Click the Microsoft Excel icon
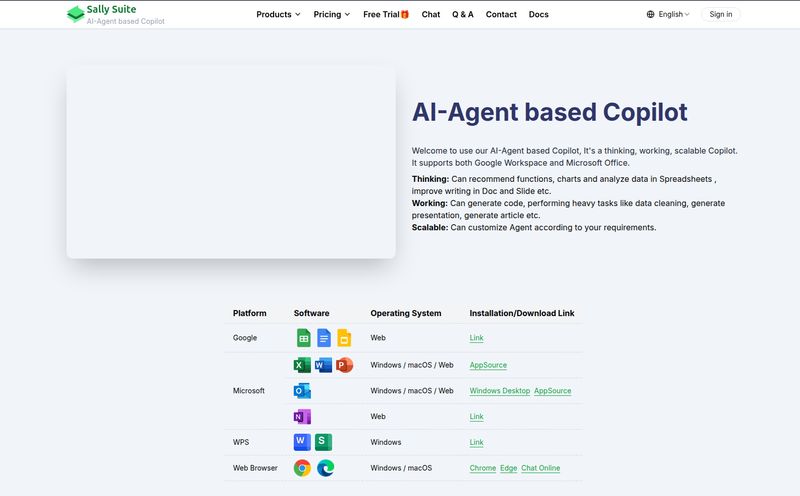 tap(302, 365)
